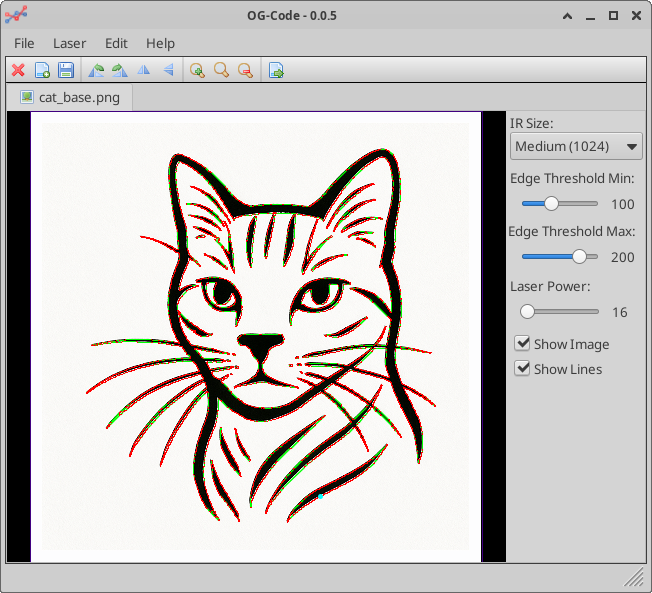Click the Edge Threshold Min value 100

pos(622,204)
